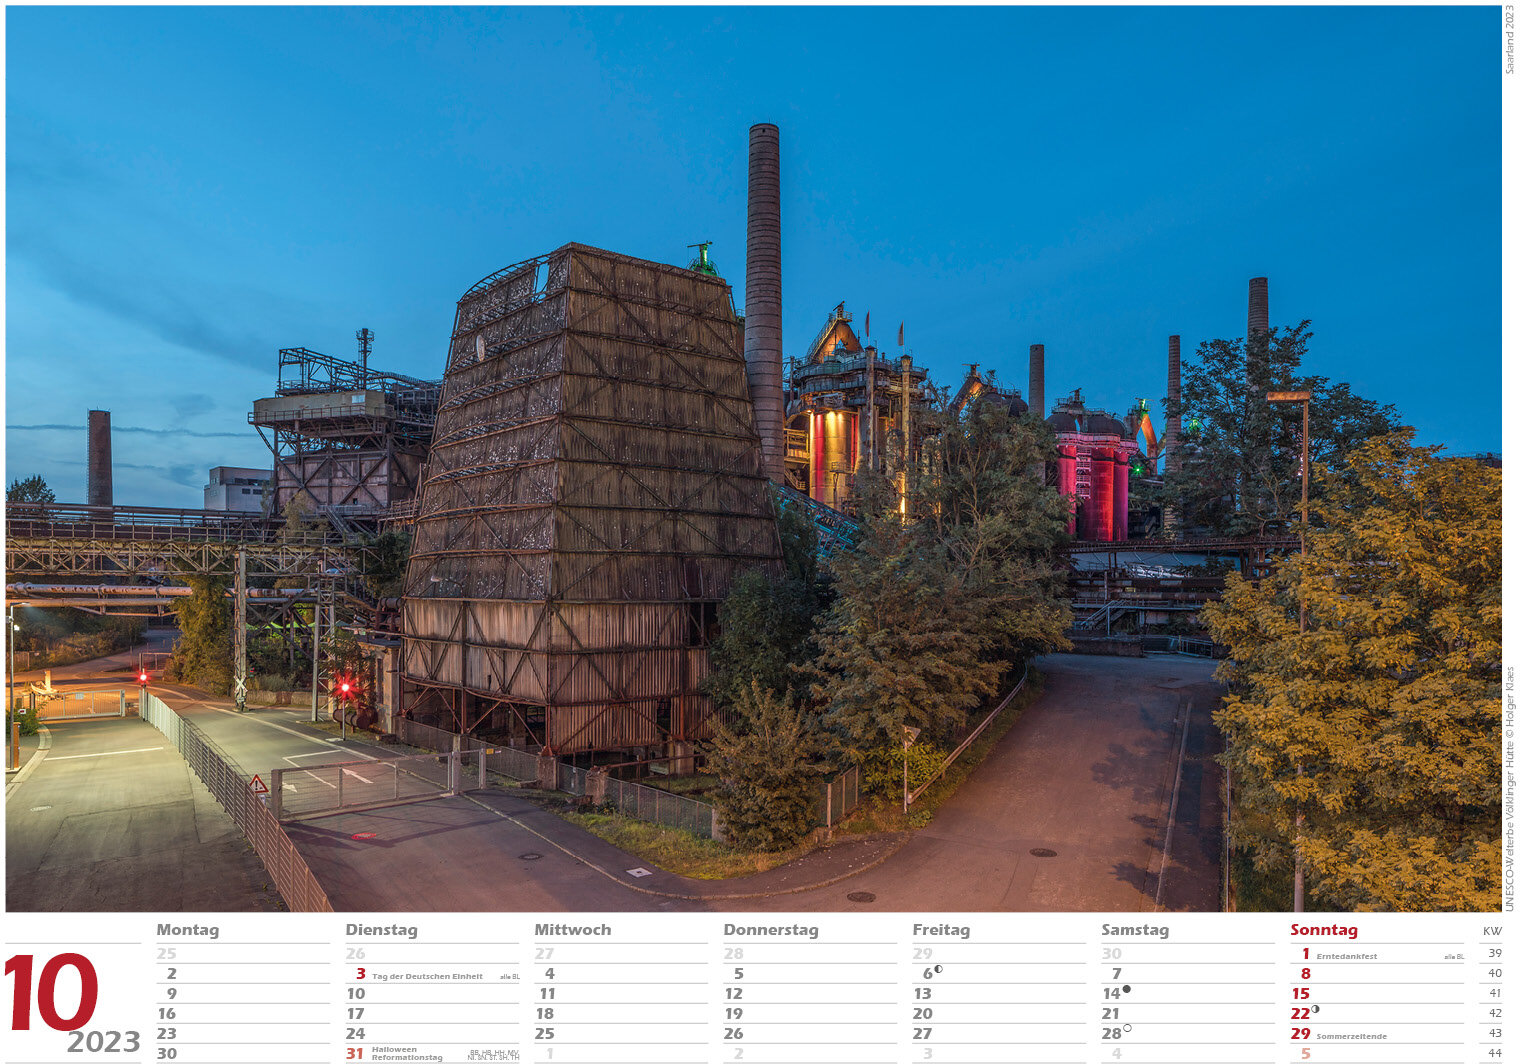The image size is (1520, 1064).
Task: Click the Sommerzeitende label on Sunday 29
Action: pos(1351,1036)
